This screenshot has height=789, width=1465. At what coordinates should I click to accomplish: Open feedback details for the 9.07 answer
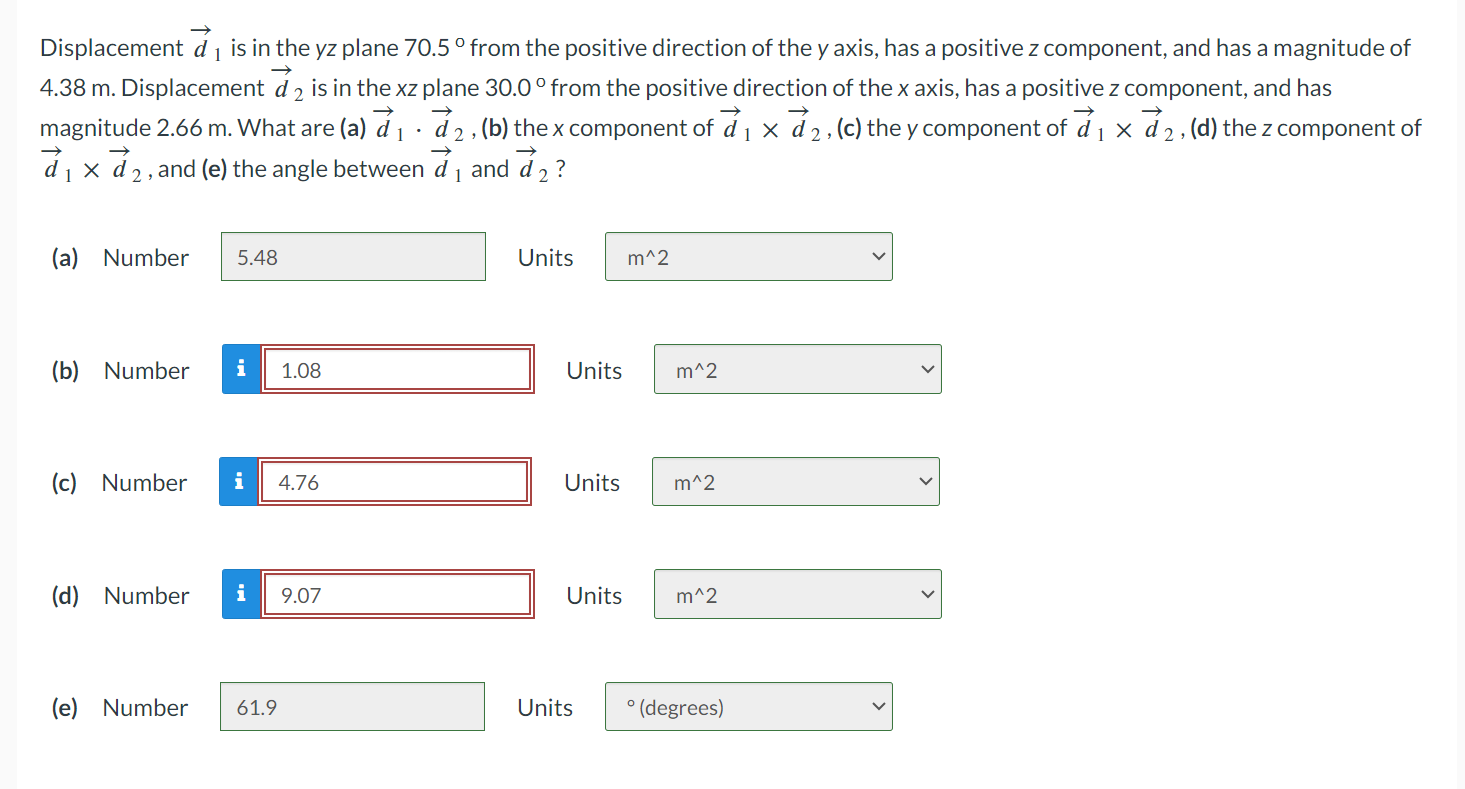[240, 594]
